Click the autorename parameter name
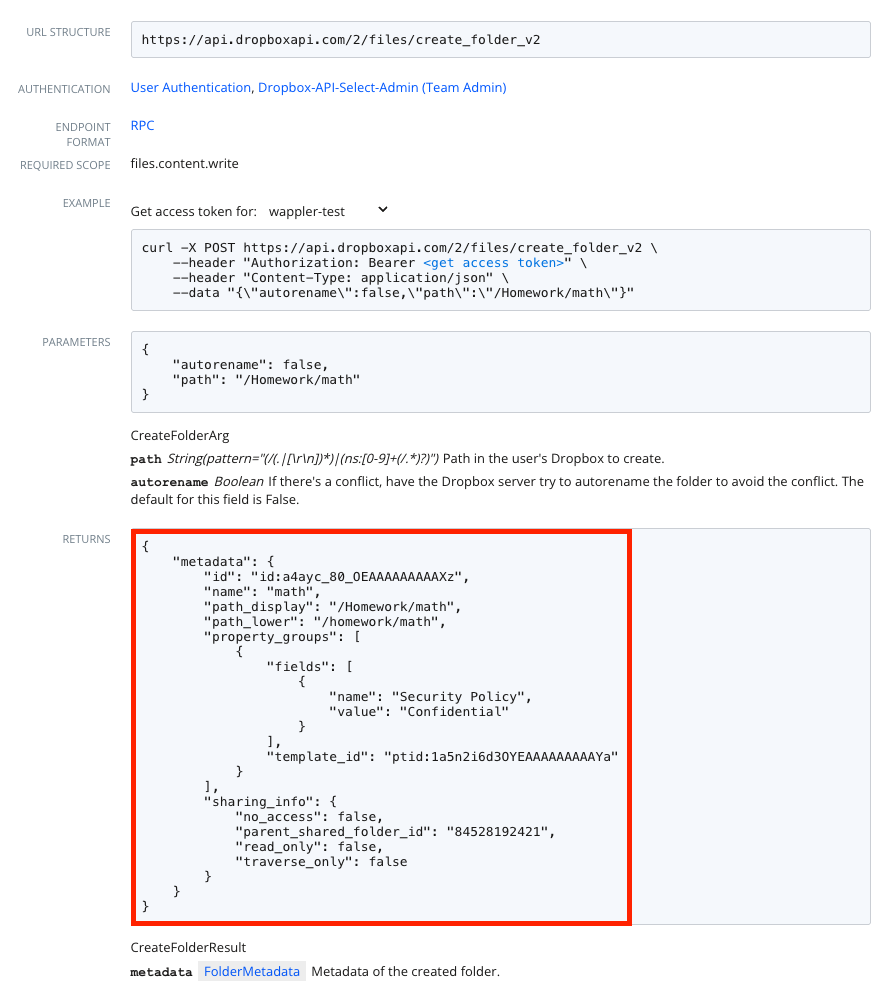The width and height of the screenshot is (876, 993). coord(169,482)
